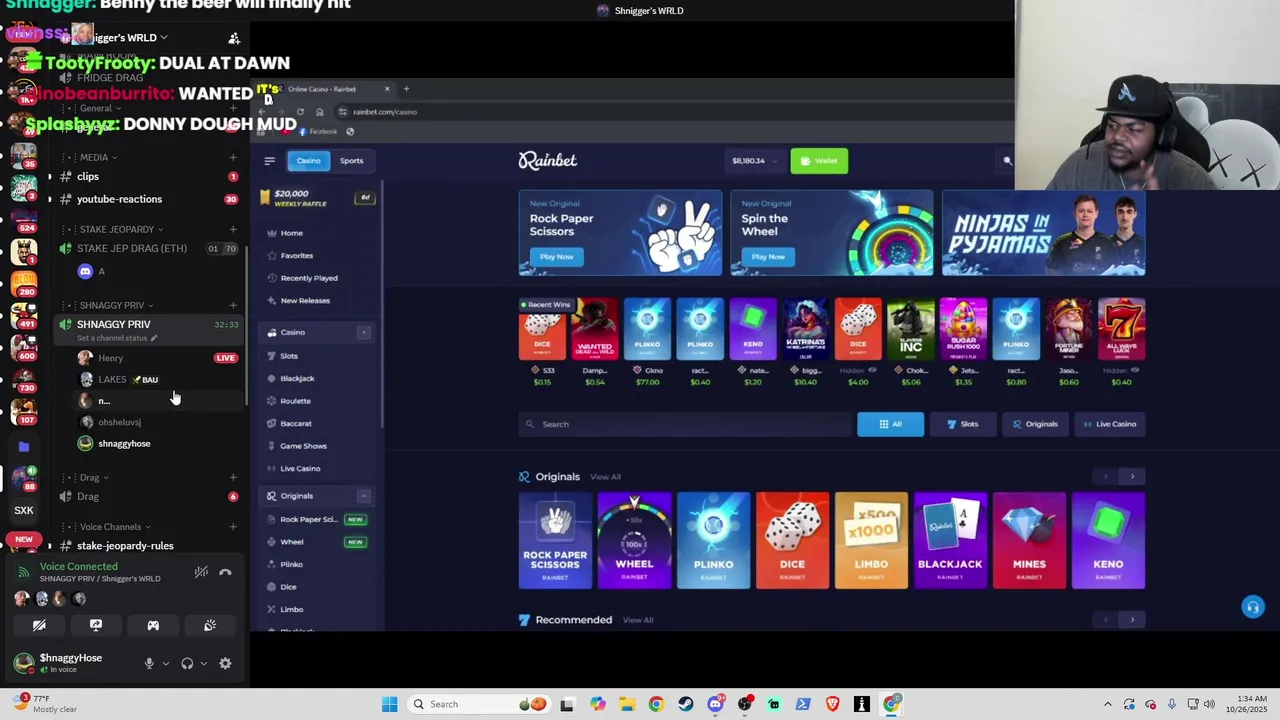This screenshot has width=1280, height=720.
Task: Collapse the Voice Channels category
Action: [114, 527]
